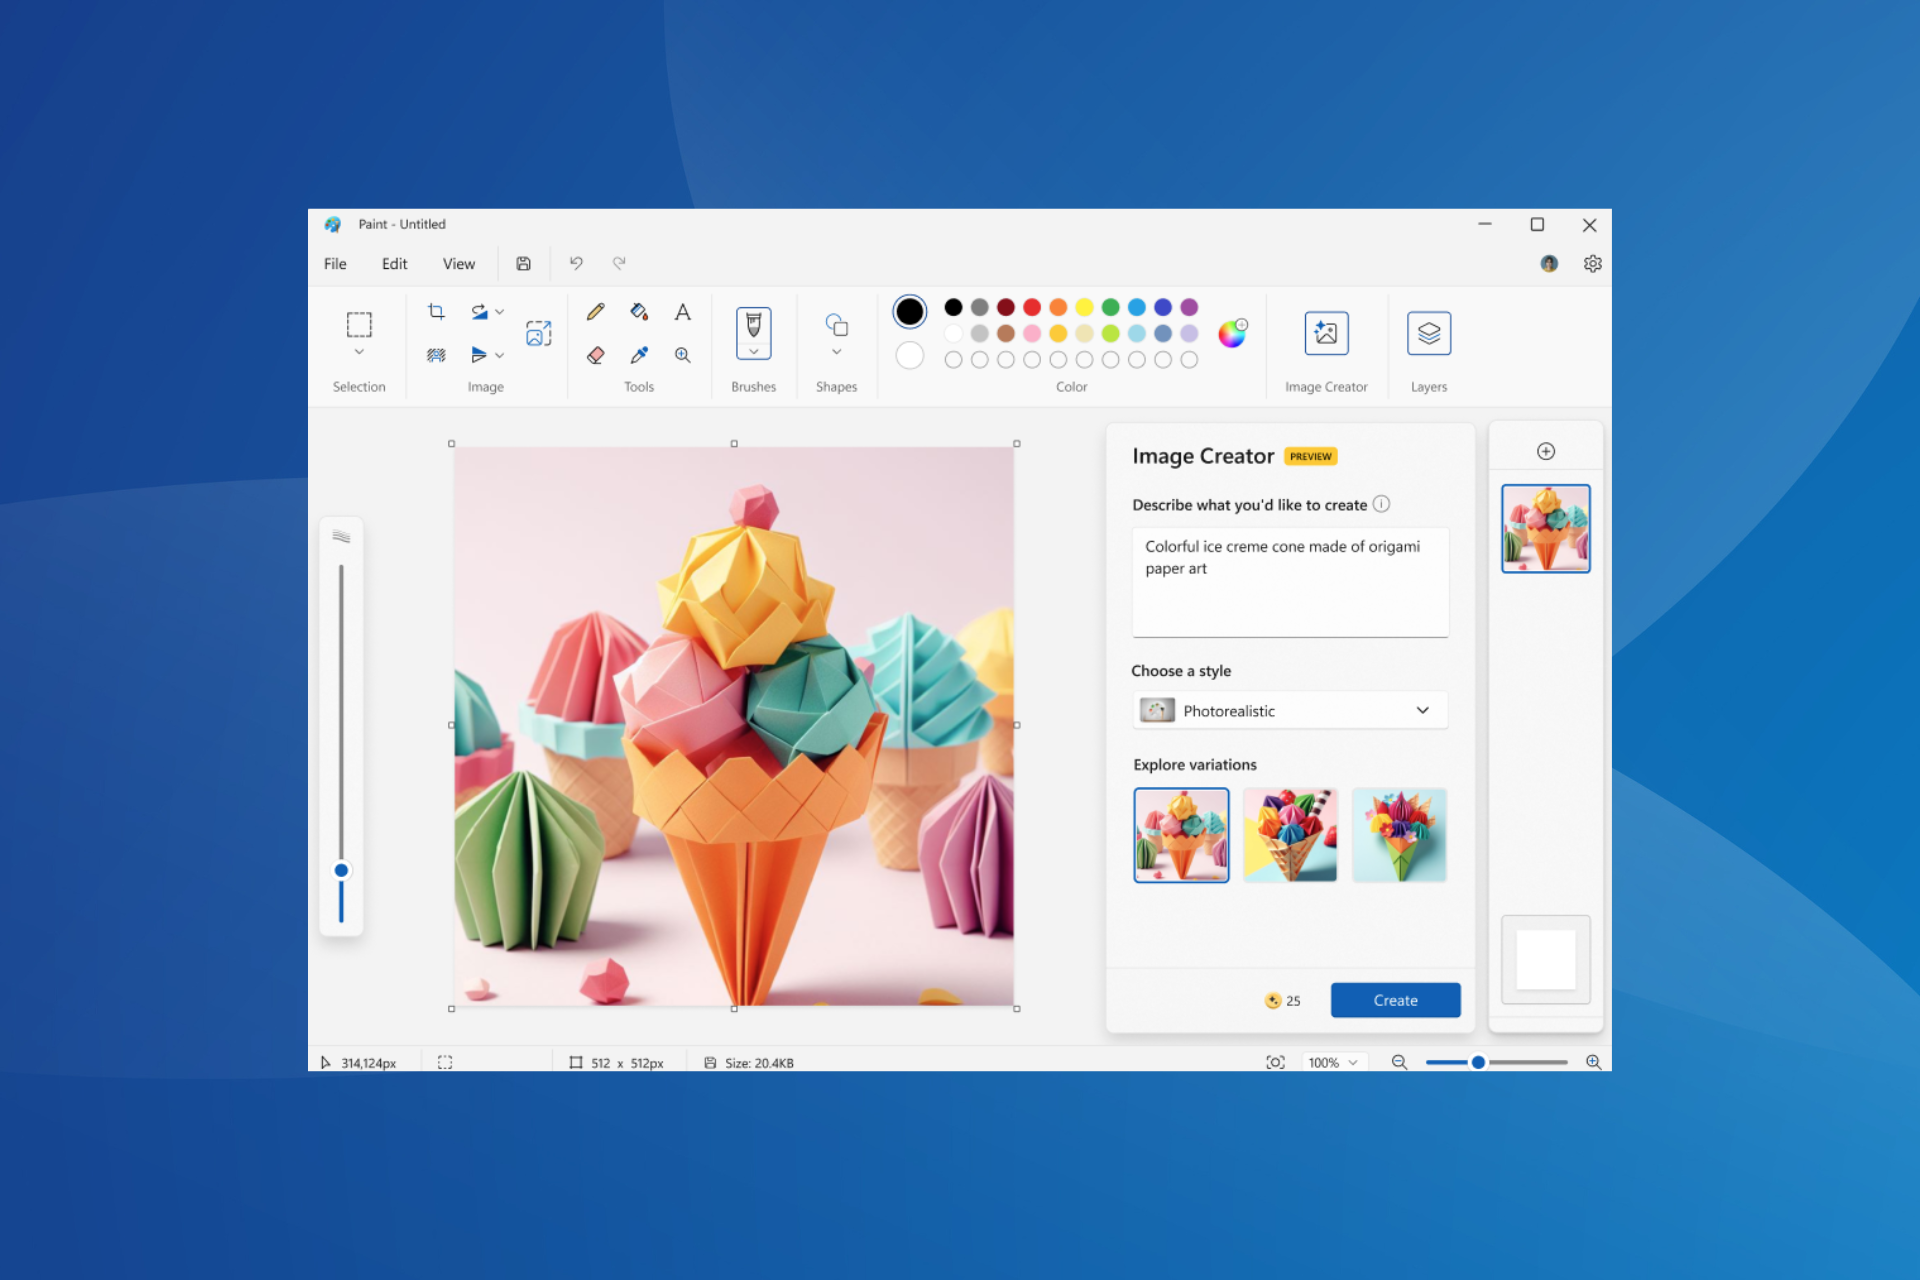The height and width of the screenshot is (1280, 1920).
Task: Select the ice cream layer thumbnail
Action: (1546, 529)
